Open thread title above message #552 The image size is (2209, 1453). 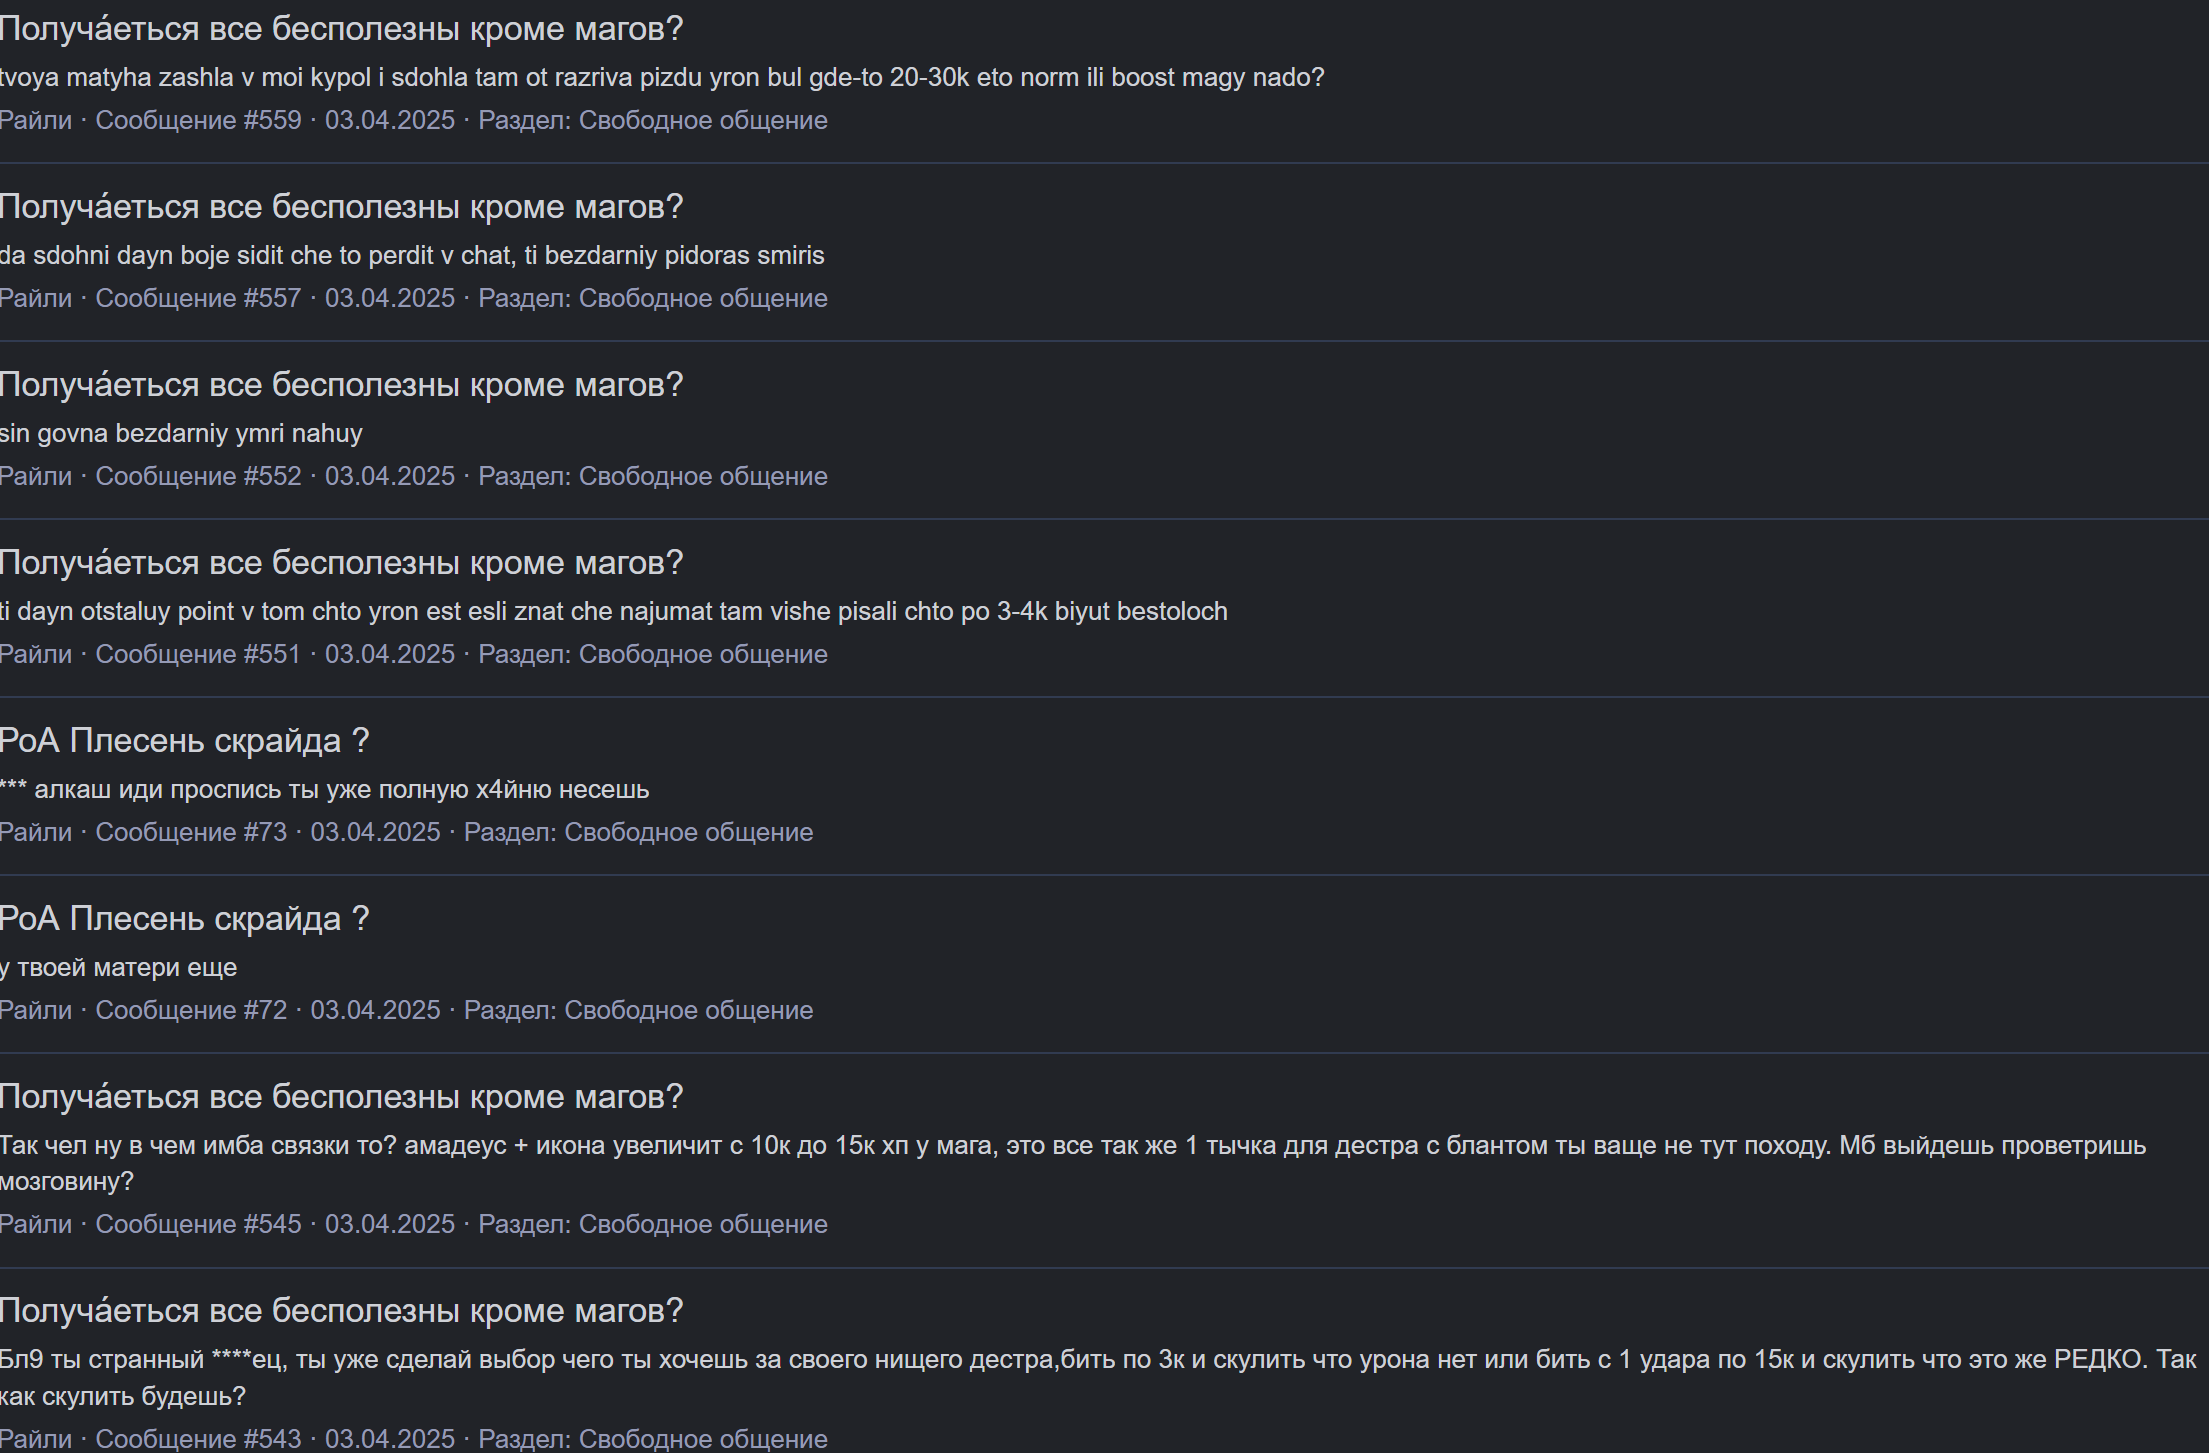[x=341, y=385]
